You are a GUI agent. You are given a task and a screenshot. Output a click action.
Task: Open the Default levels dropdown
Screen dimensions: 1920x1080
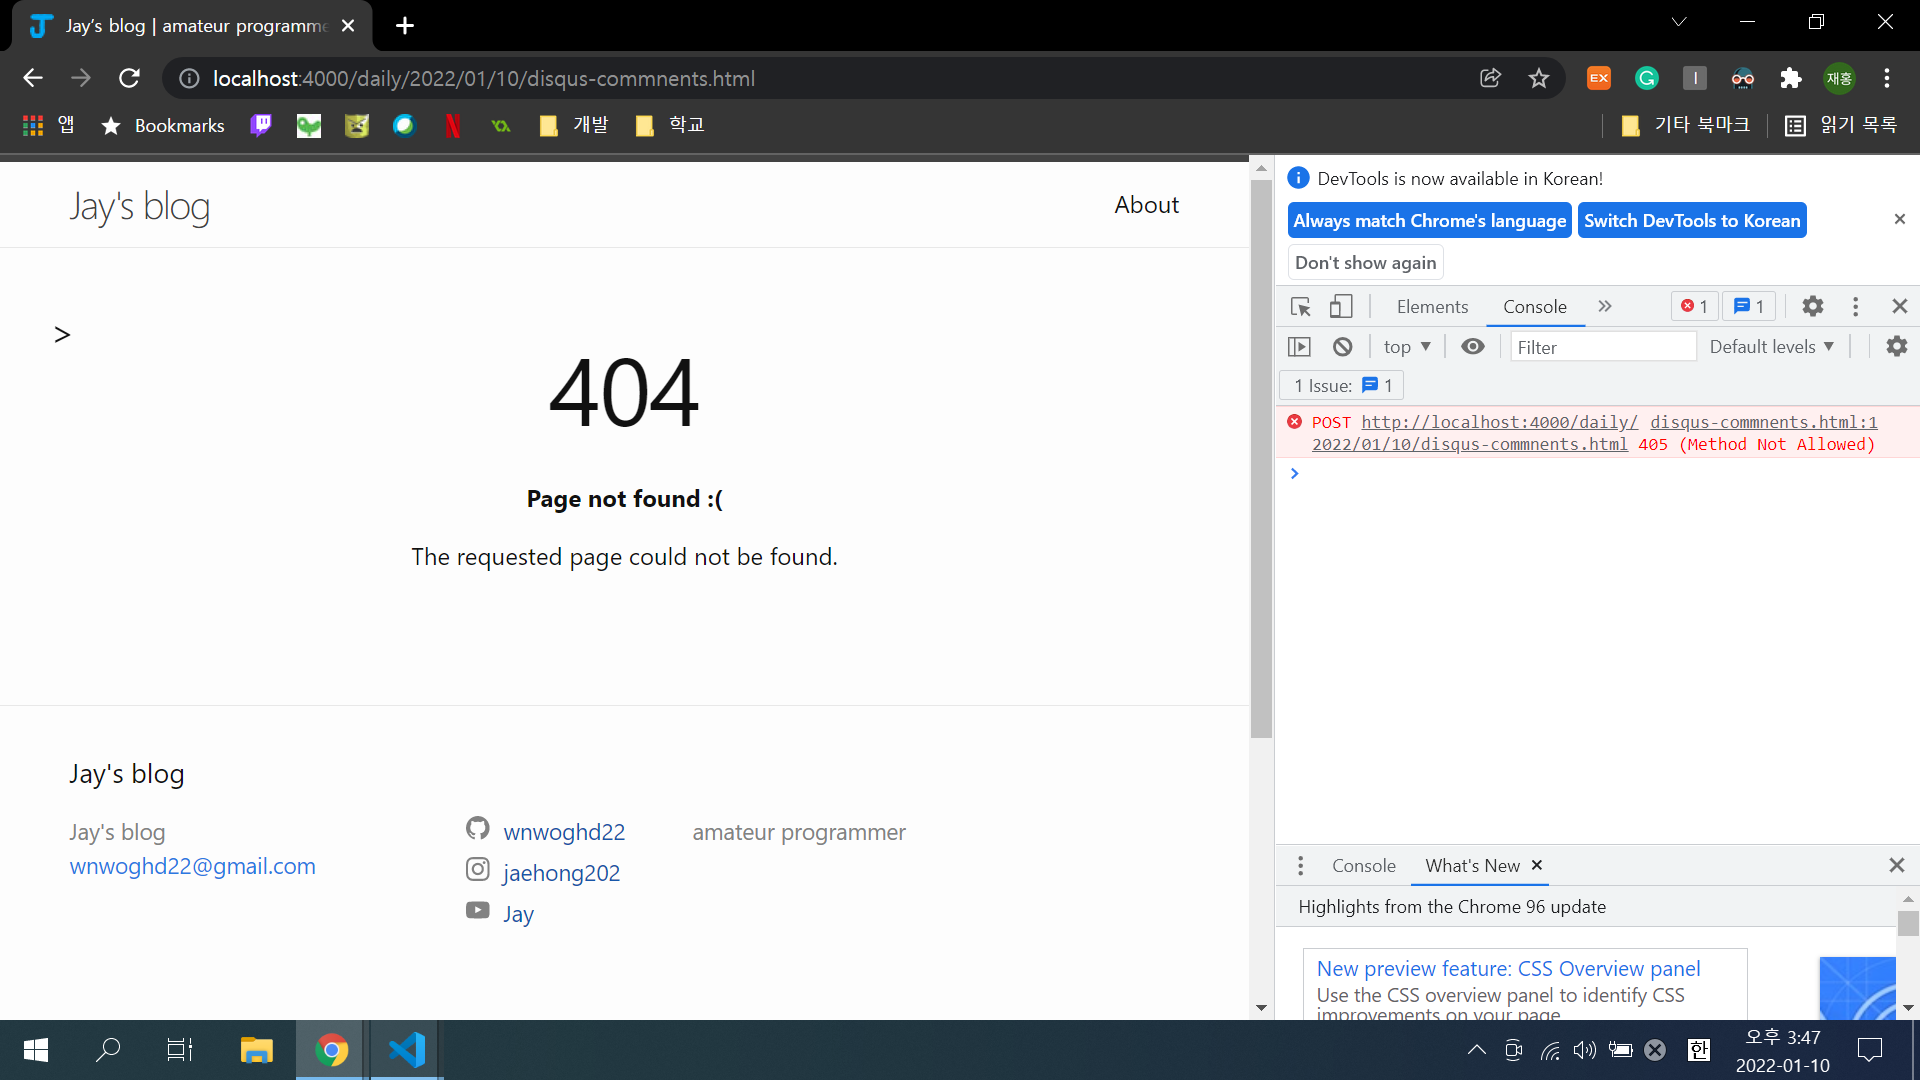1771,347
